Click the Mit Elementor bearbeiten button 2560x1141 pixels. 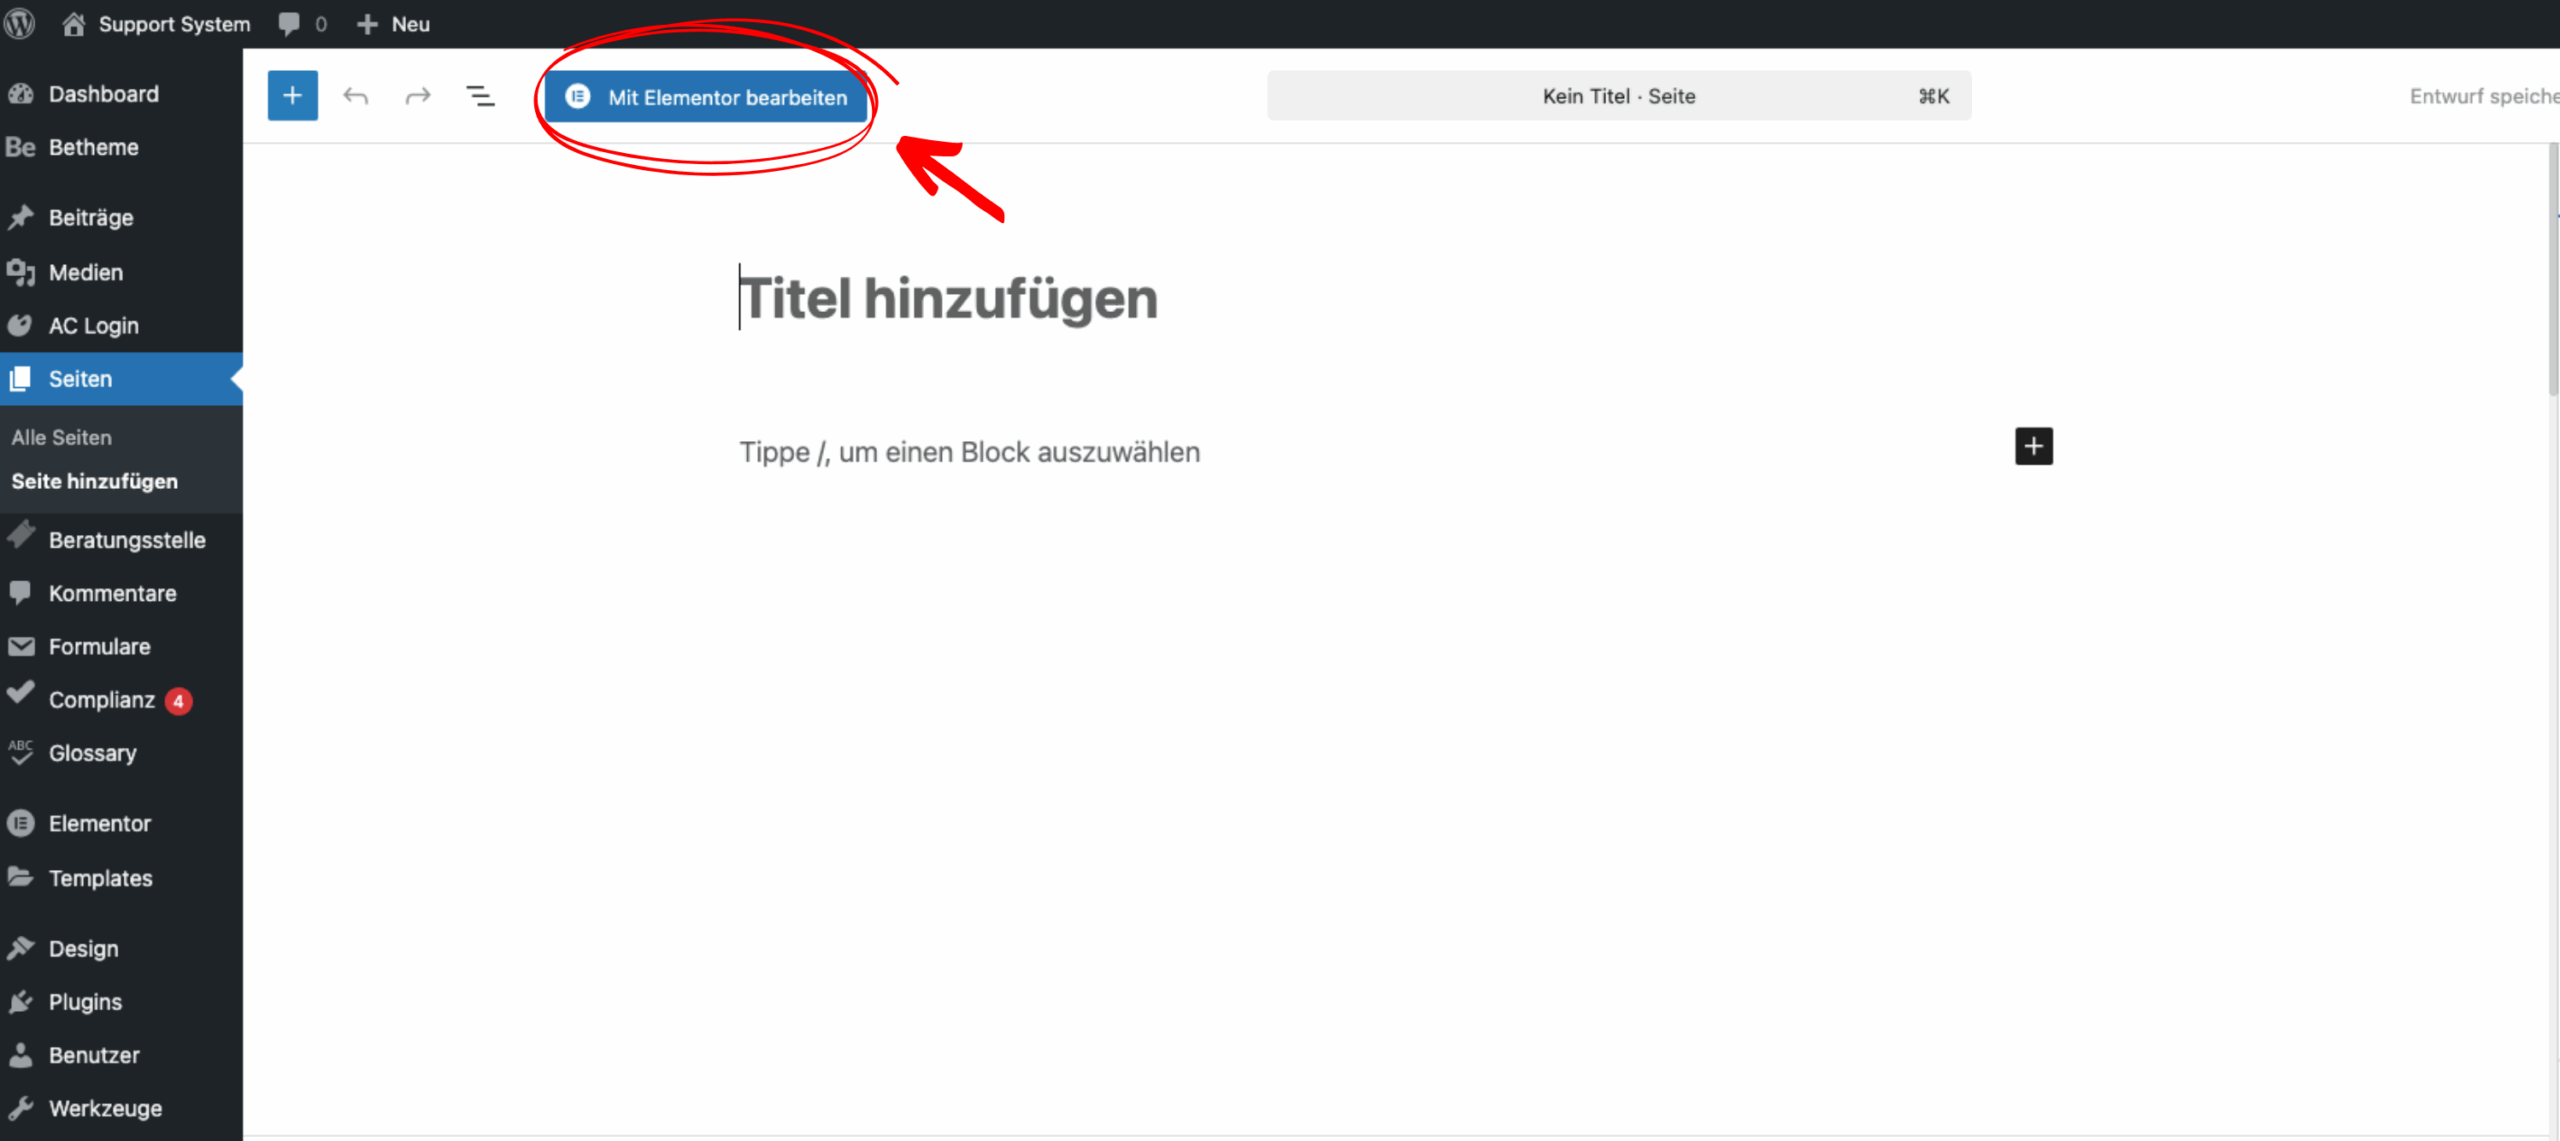(706, 97)
